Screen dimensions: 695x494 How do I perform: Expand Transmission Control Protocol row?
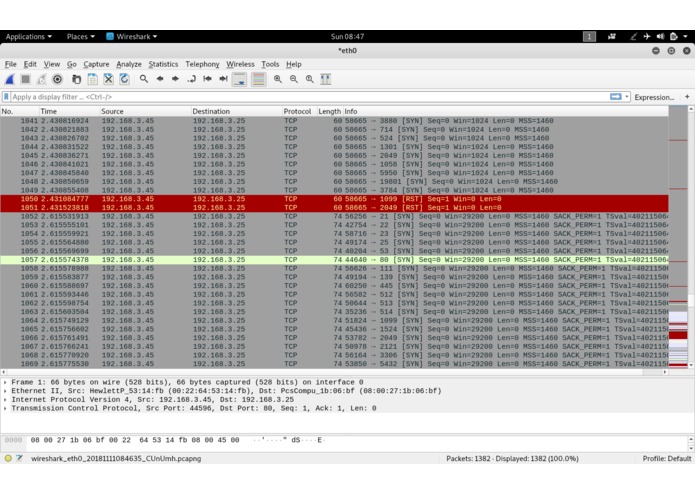tap(5, 408)
